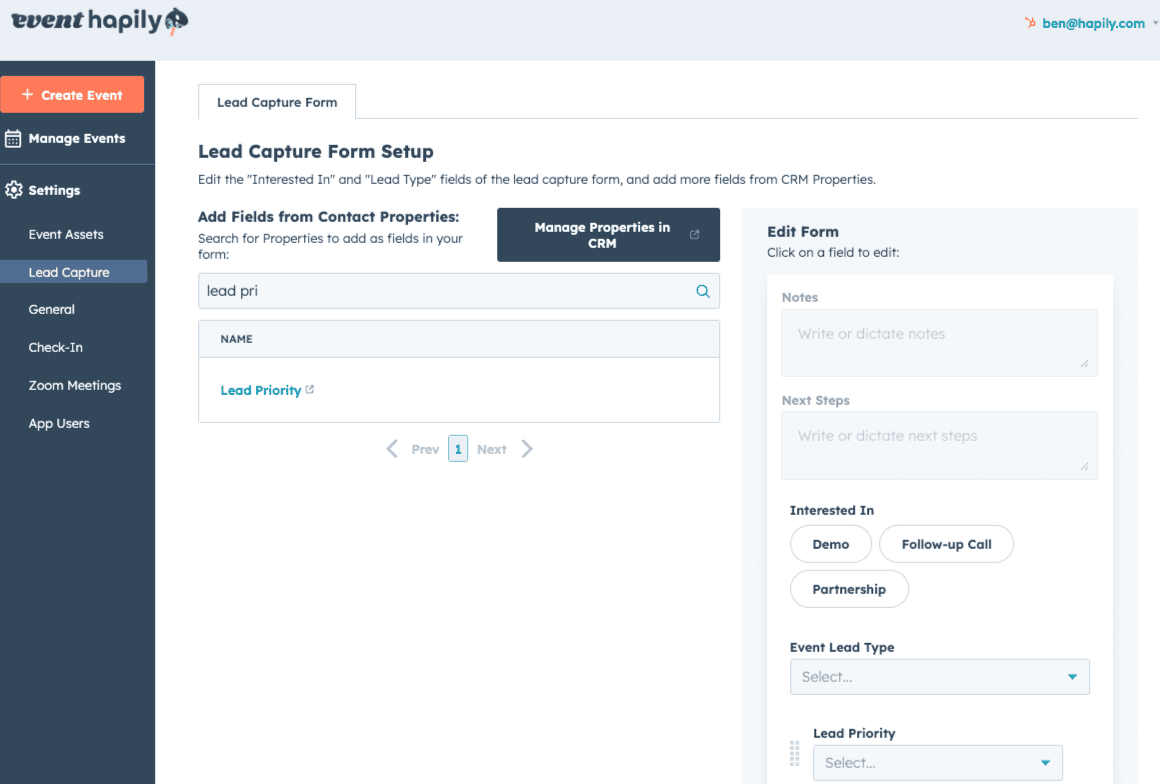Image resolution: width=1160 pixels, height=784 pixels.
Task: Expand the Lead Priority select dropdown
Action: click(x=937, y=763)
